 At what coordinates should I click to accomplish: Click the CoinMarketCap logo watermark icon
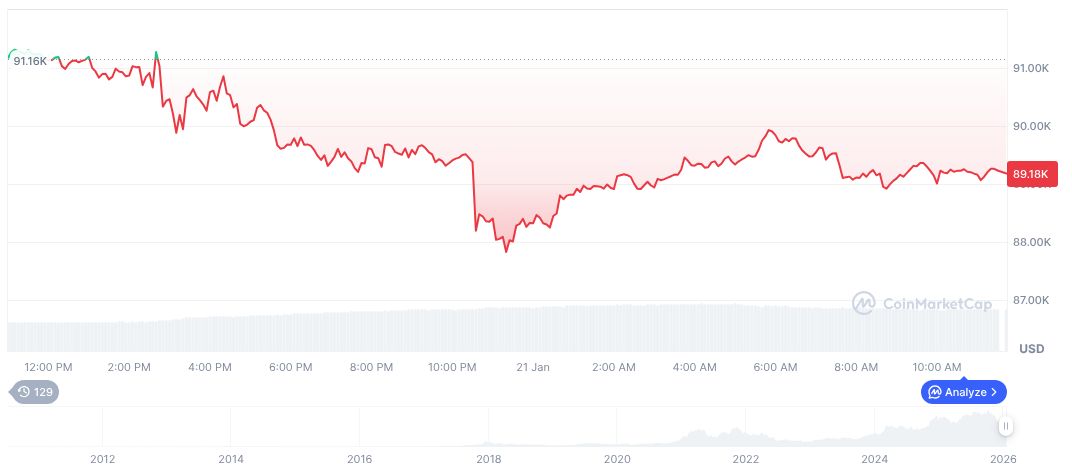[x=864, y=302]
